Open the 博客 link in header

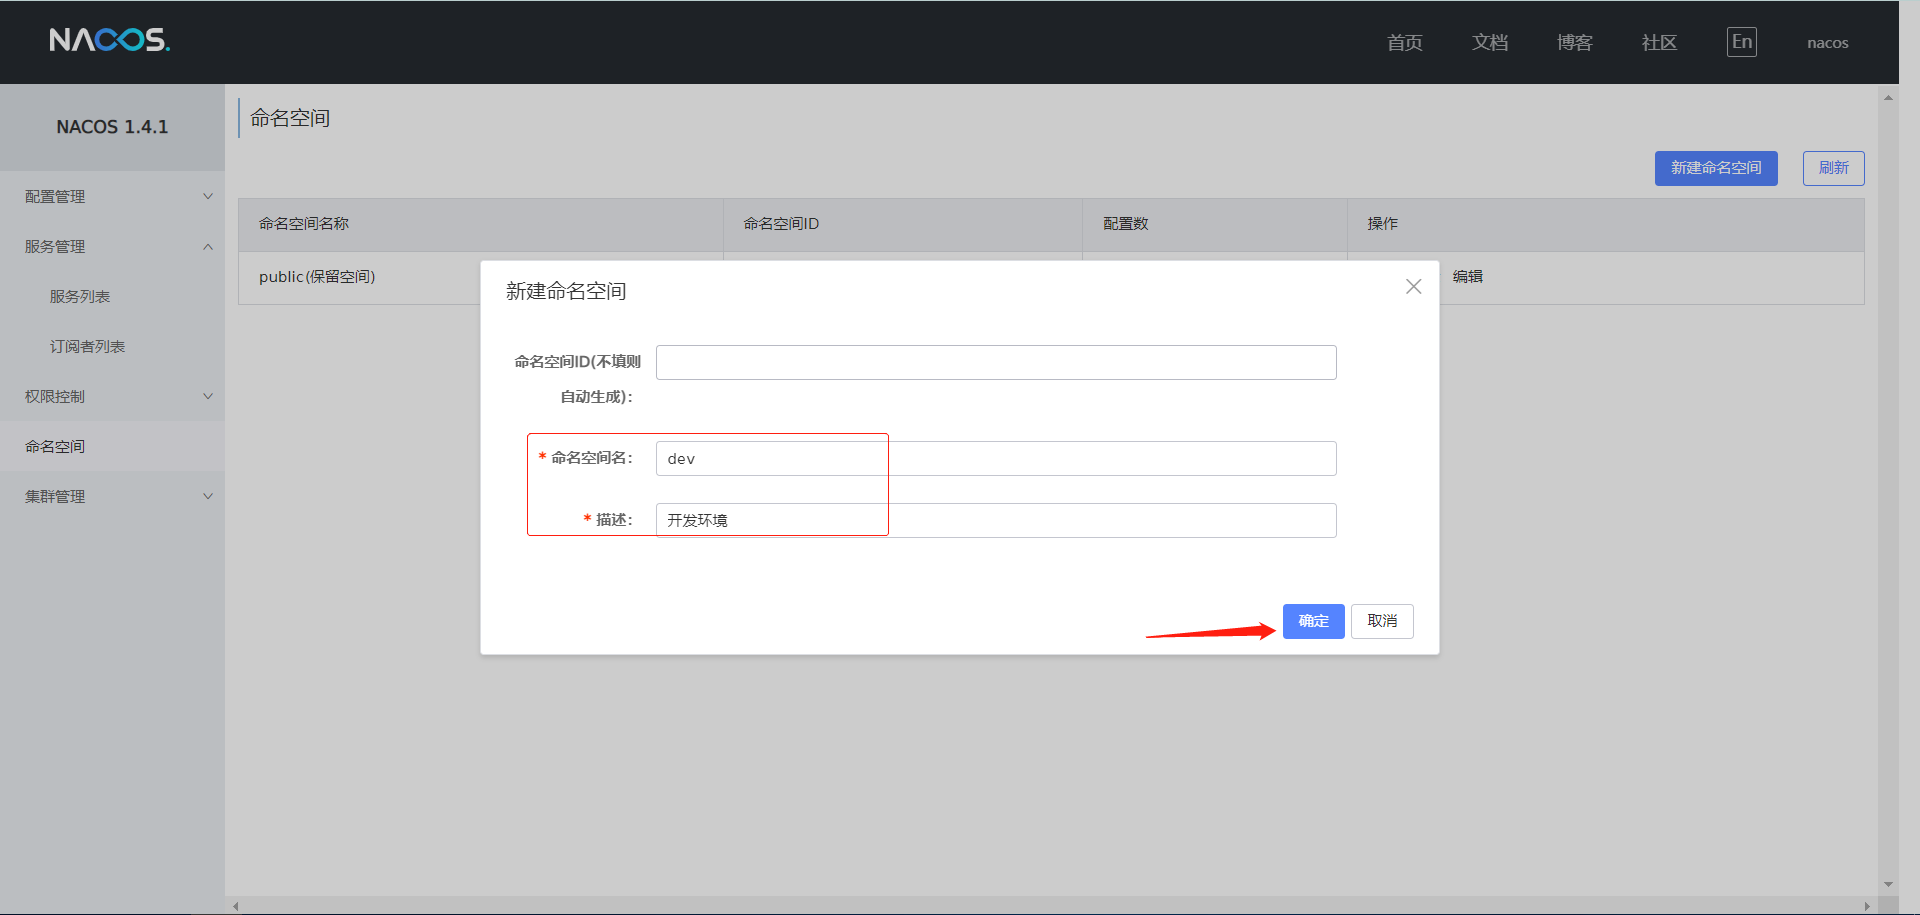1575,42
